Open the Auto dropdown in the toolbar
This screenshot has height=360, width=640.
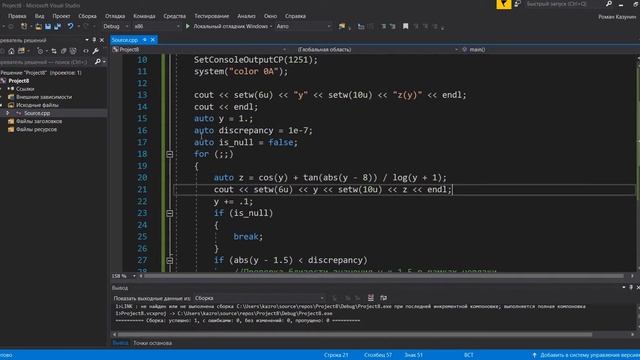click(x=303, y=26)
